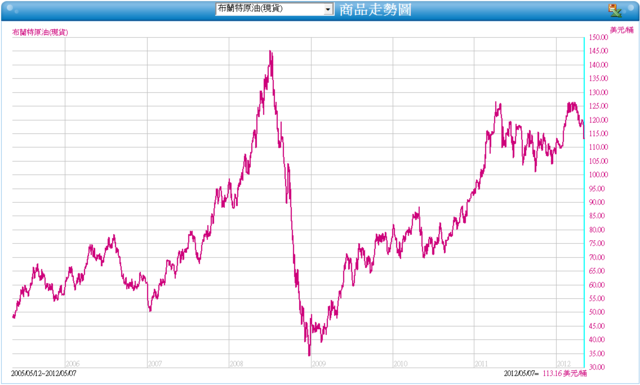Screen dimensions: 640x385
Task: Click the 130.00 price axis label
Action: pyautogui.click(x=598, y=92)
